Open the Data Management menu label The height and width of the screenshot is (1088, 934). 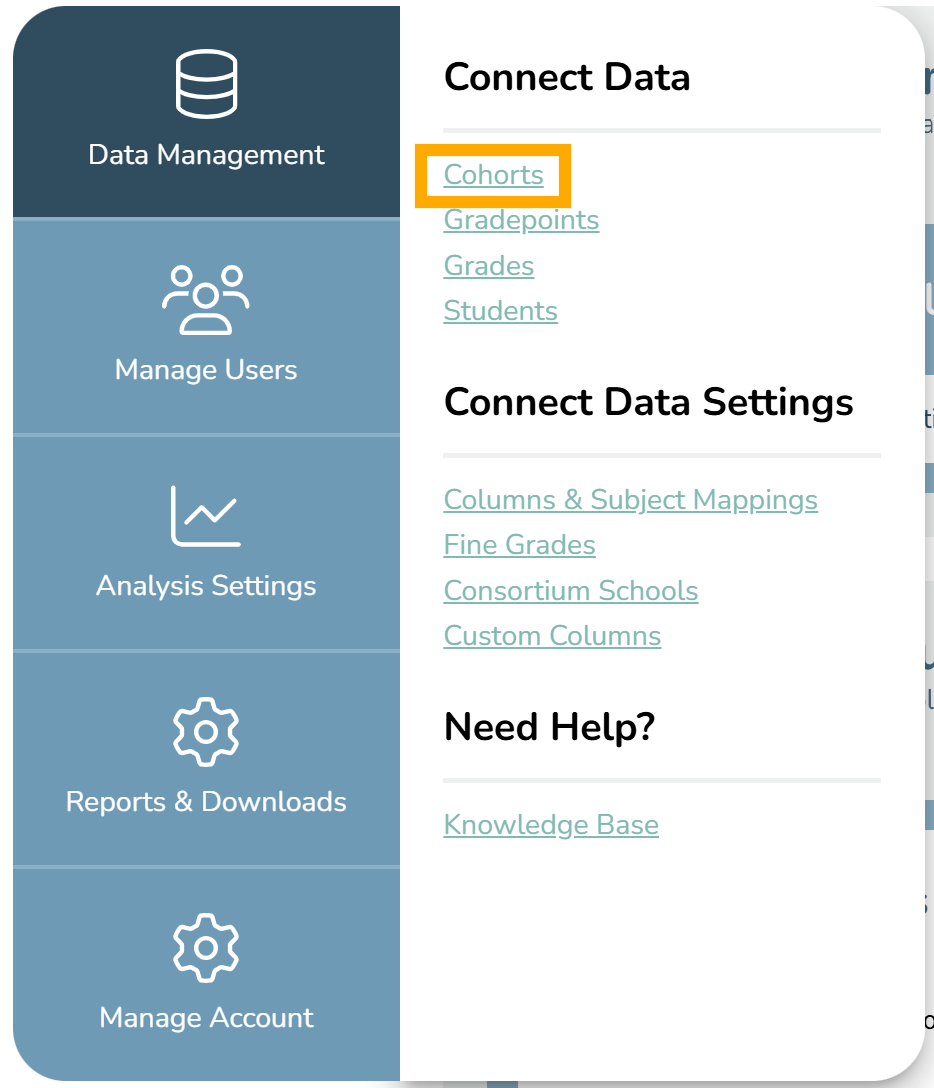206,155
